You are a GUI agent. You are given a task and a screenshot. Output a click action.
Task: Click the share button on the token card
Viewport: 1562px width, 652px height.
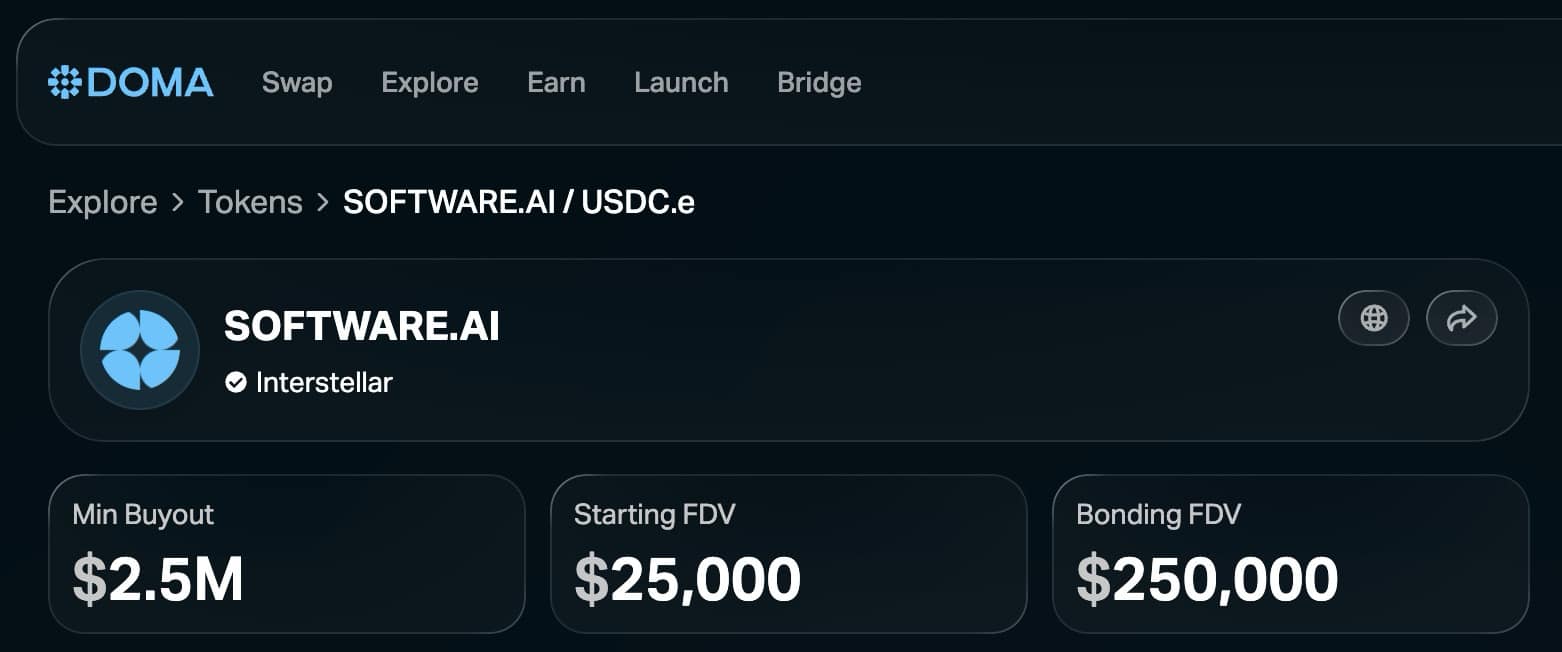(x=1461, y=318)
